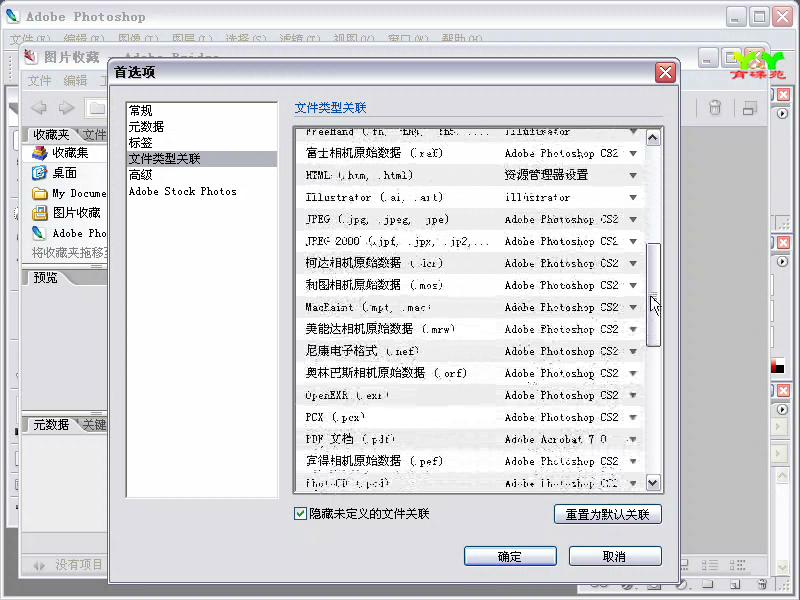This screenshot has height=600, width=800.
Task: Click file list scrollbar up arrow
Action: click(x=653, y=138)
